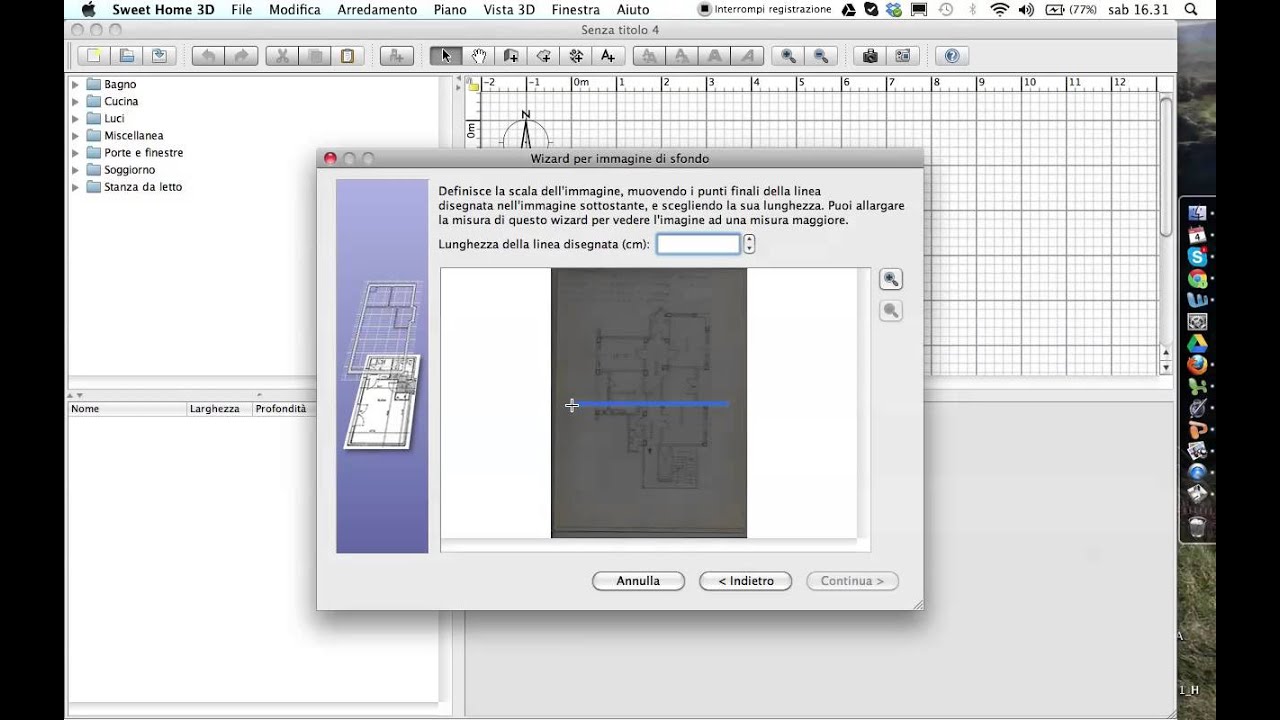This screenshot has height=720, width=1280.
Task: Open the Finestra menu
Action: (576, 10)
